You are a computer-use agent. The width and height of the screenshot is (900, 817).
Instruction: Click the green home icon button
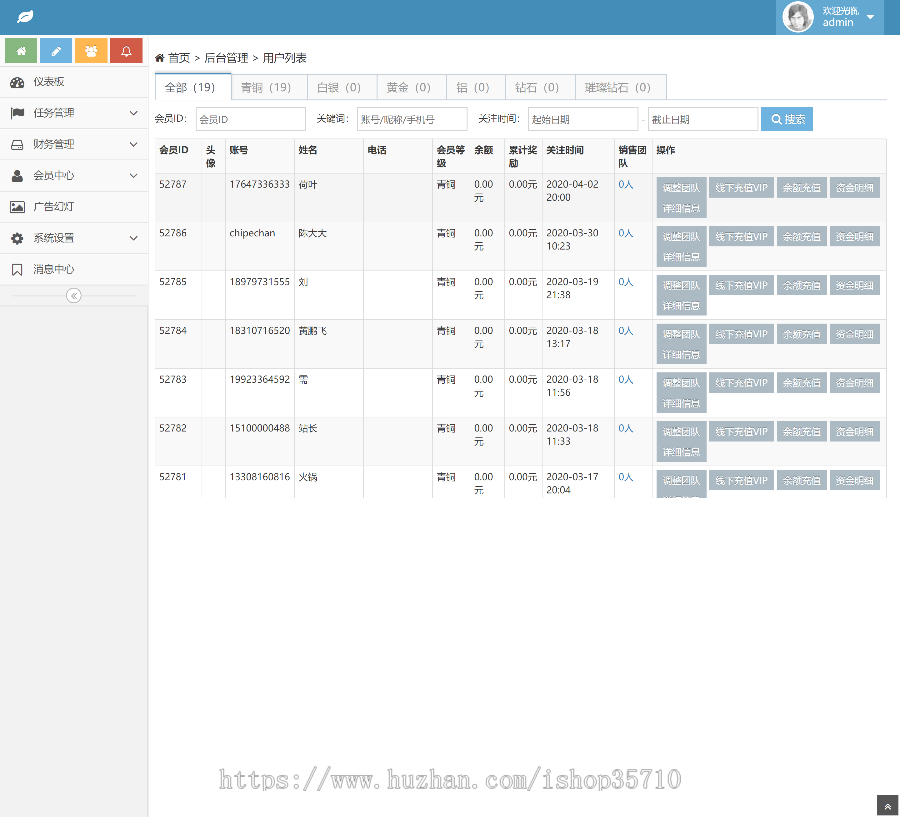click(21, 51)
